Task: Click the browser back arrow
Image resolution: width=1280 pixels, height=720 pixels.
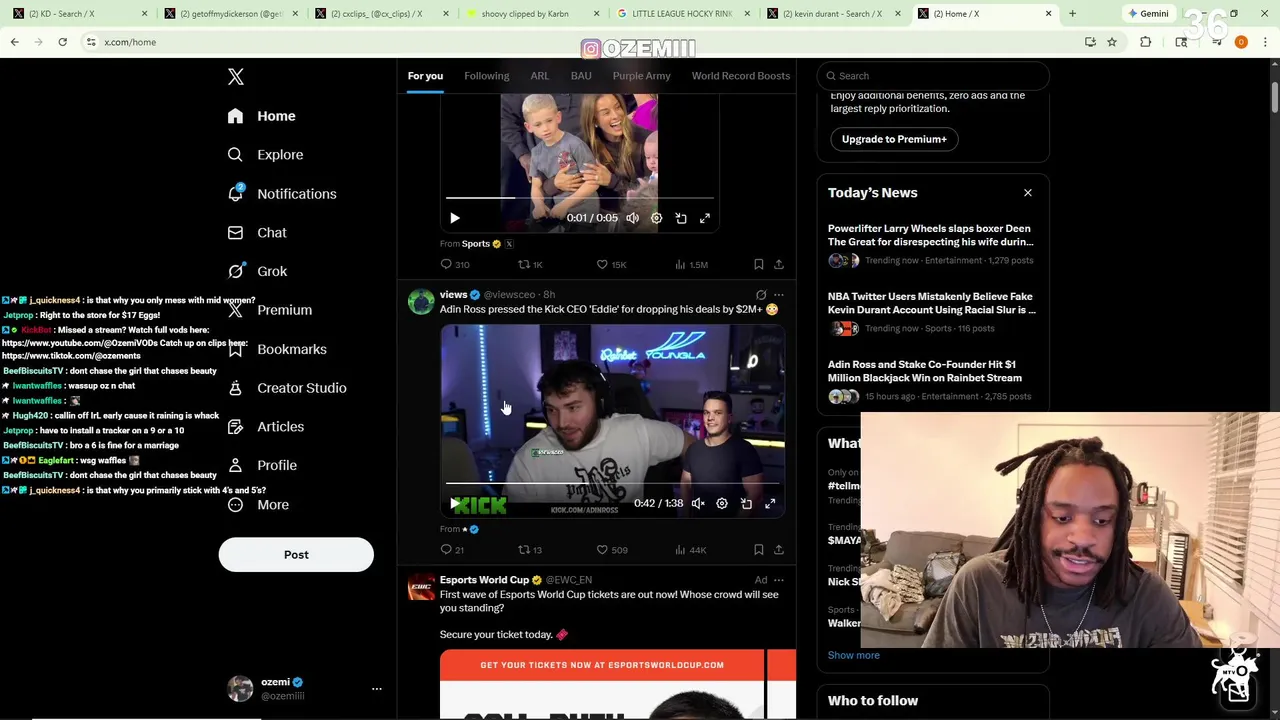Action: point(15,42)
